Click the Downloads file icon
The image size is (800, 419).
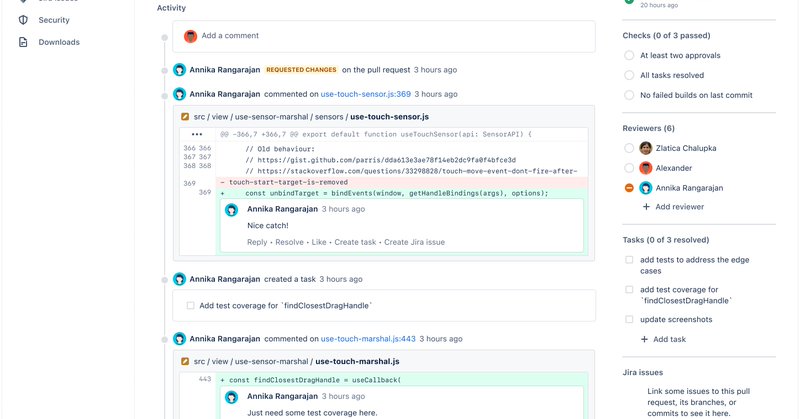pos(23,42)
